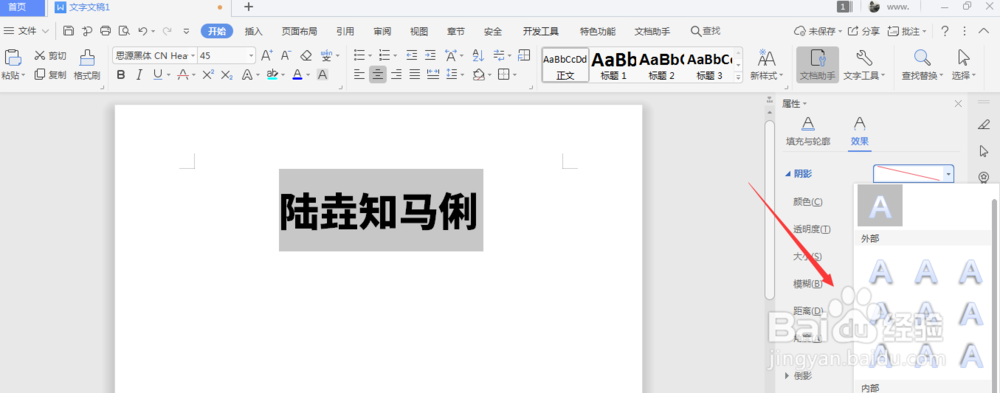1000x393 pixels.
Task: Click the Sort A-Z icon
Action: point(479,56)
